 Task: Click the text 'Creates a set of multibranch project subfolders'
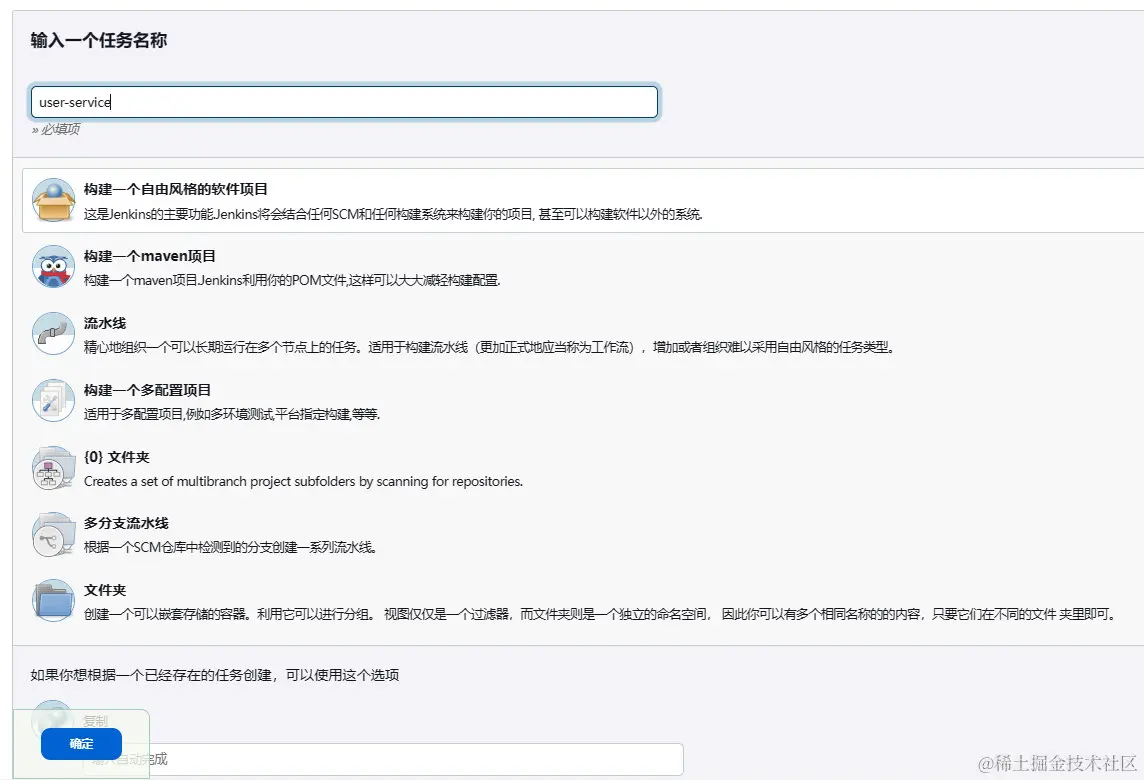click(303, 482)
